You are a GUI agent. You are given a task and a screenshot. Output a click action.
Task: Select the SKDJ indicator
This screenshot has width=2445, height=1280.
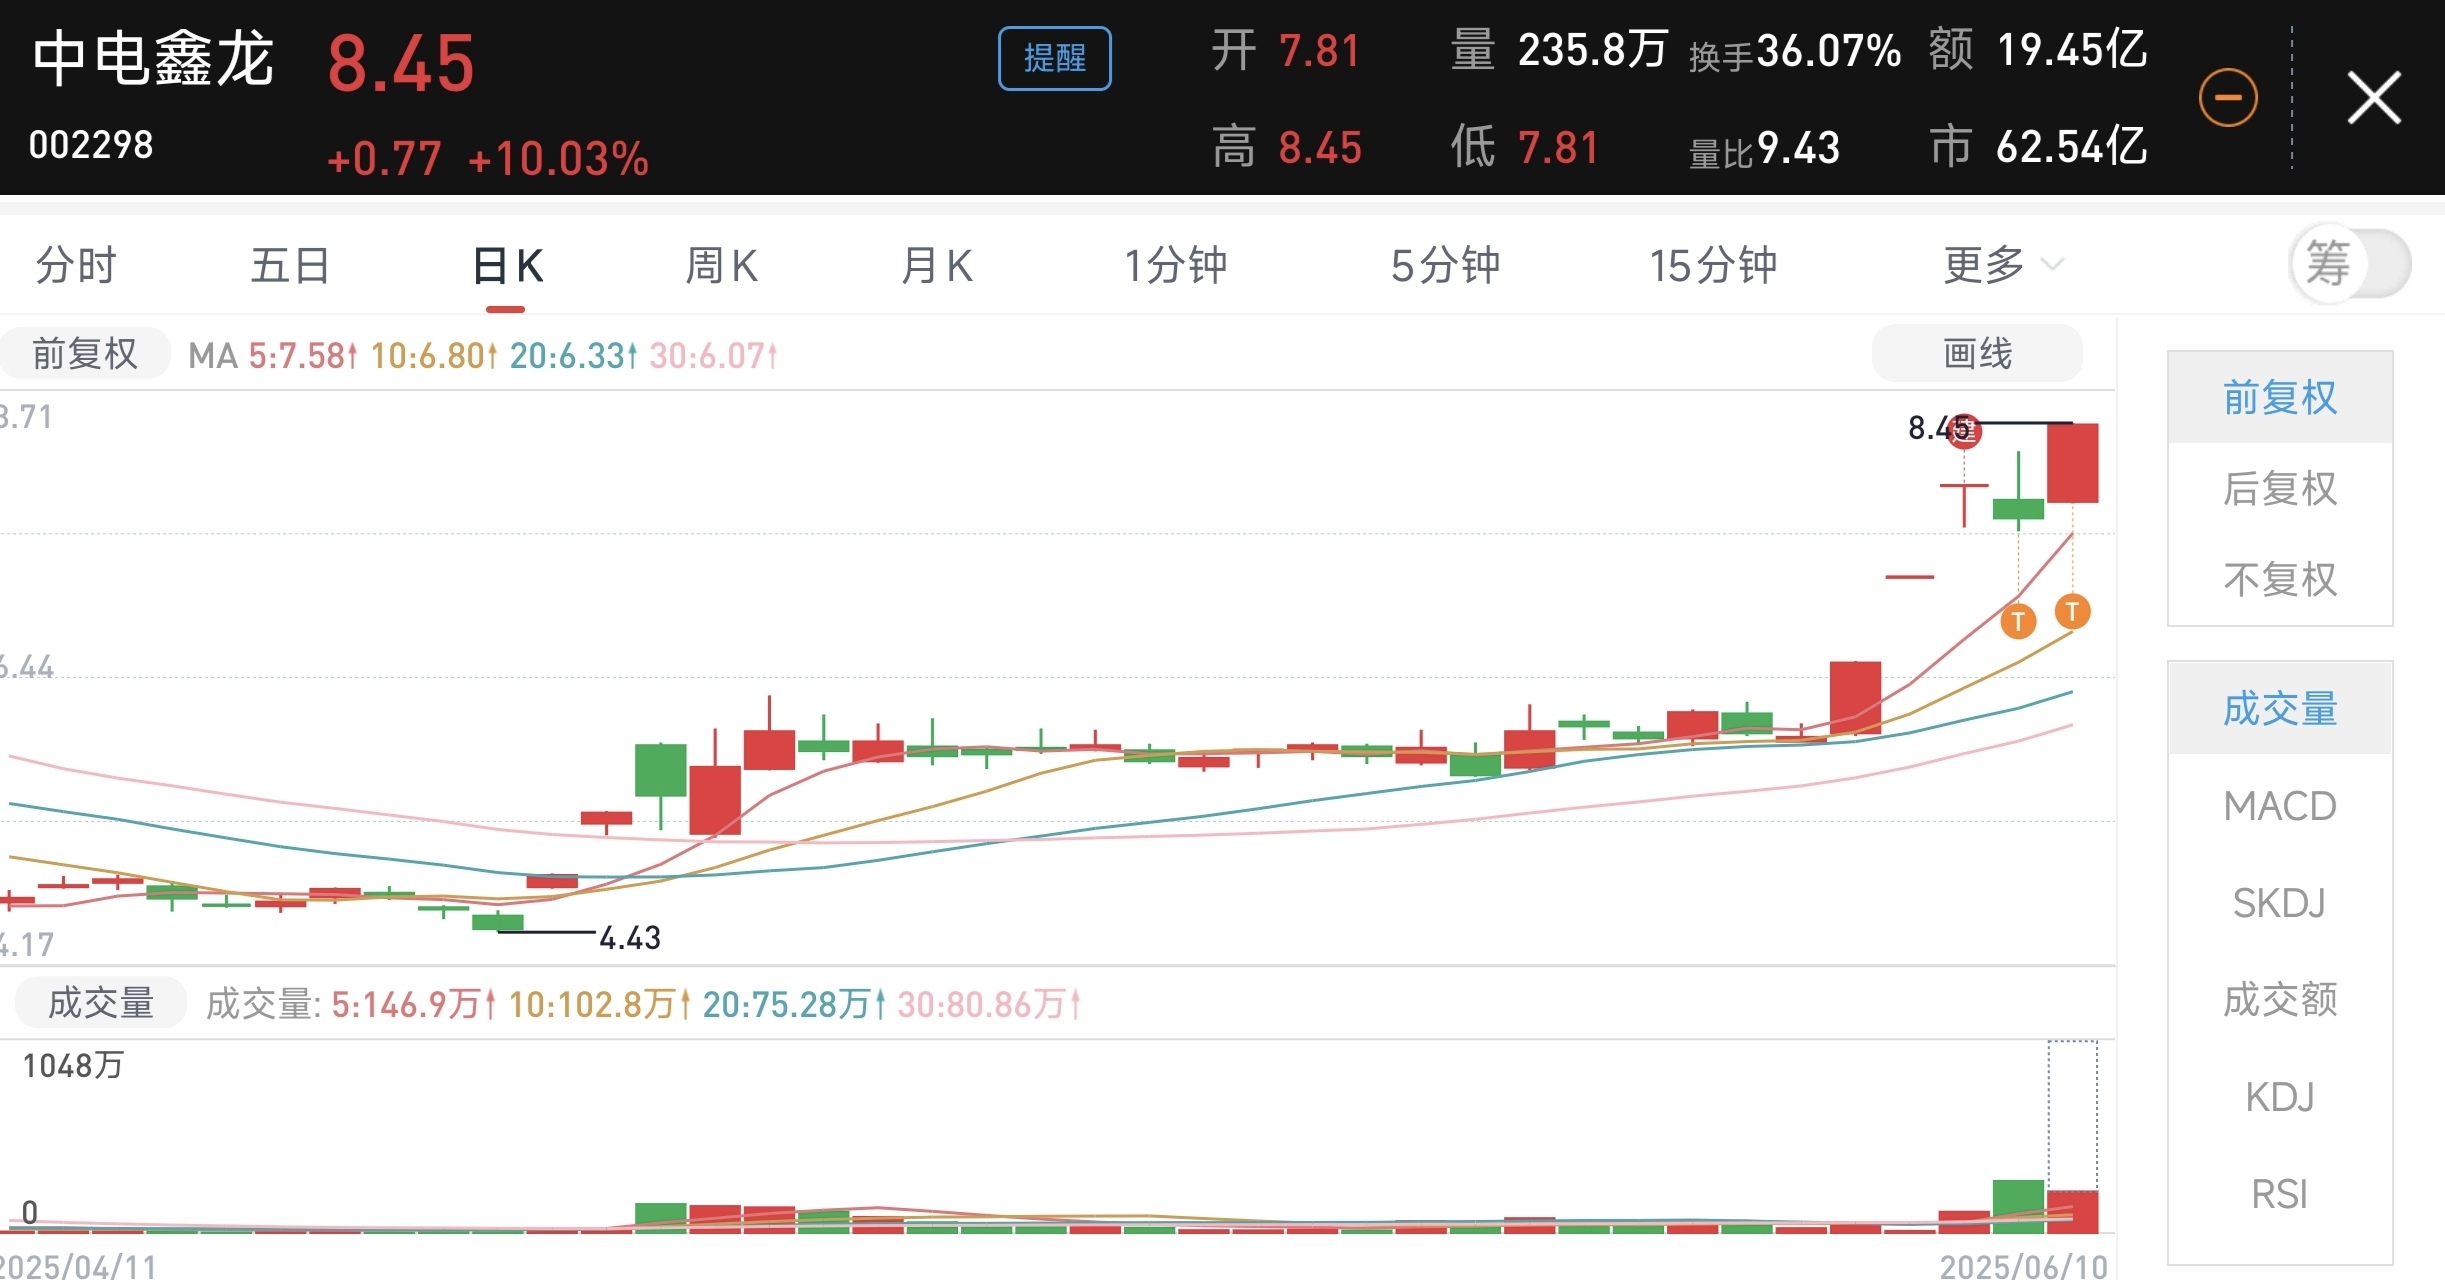pos(2280,903)
